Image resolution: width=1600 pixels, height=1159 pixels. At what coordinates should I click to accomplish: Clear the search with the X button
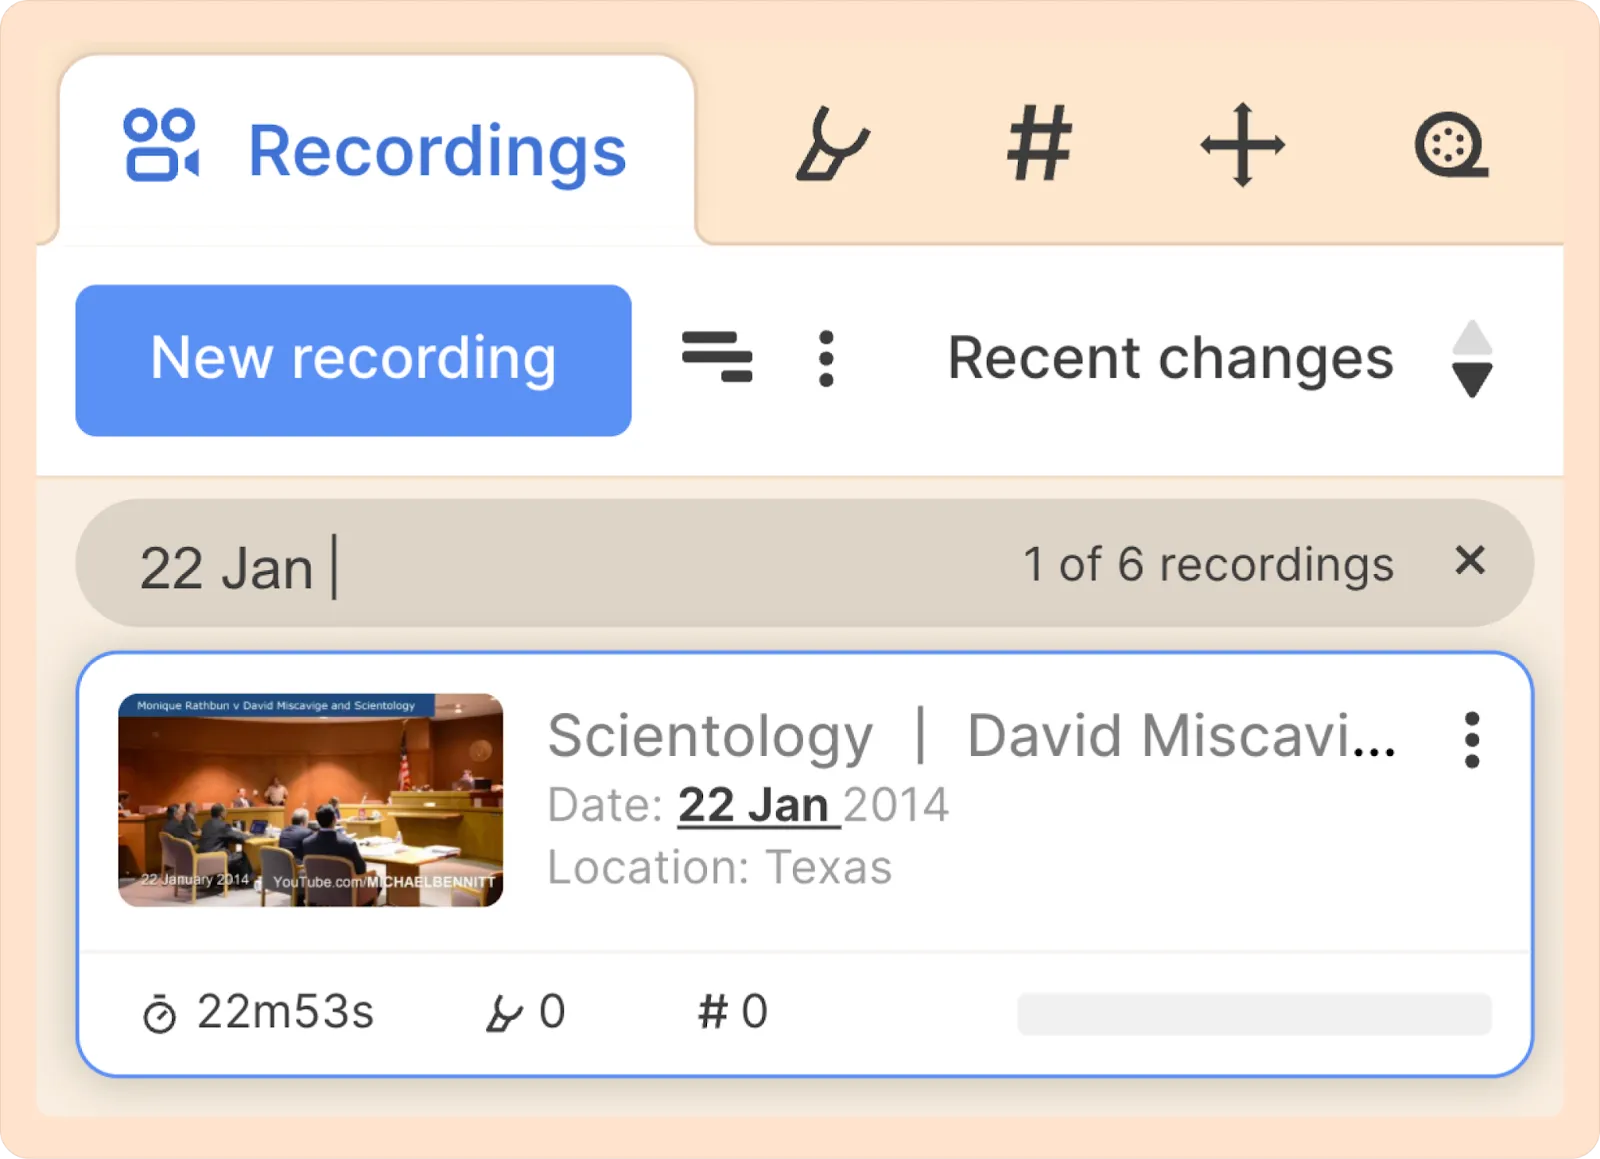point(1470,561)
